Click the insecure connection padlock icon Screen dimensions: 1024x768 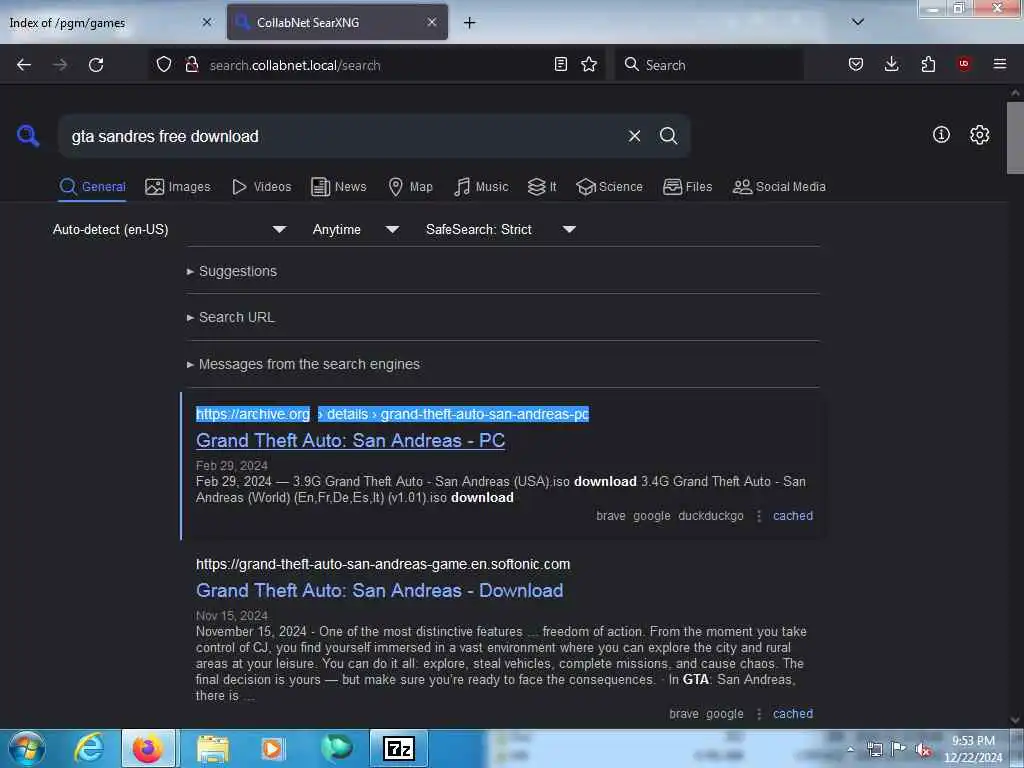191,65
